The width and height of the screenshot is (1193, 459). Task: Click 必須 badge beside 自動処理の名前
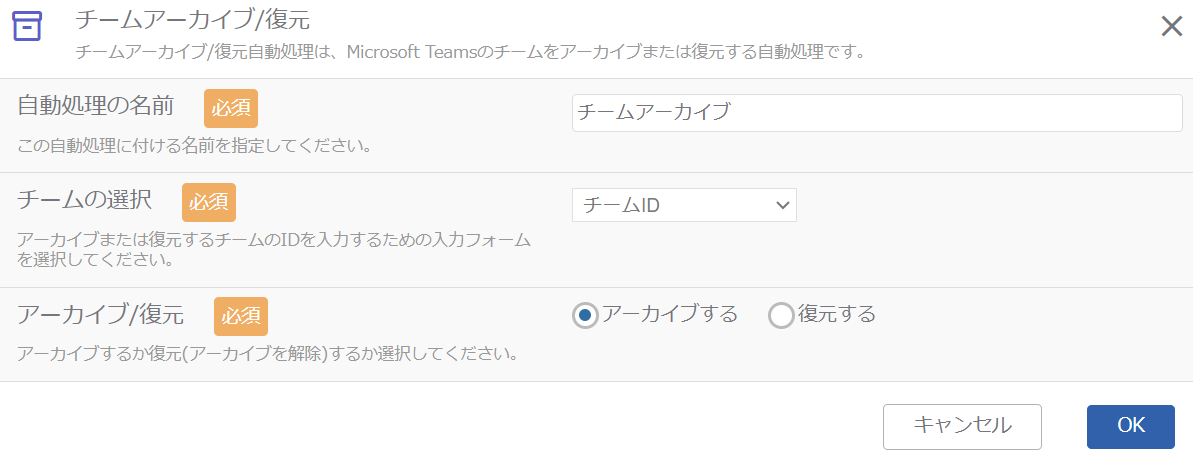tap(231, 108)
